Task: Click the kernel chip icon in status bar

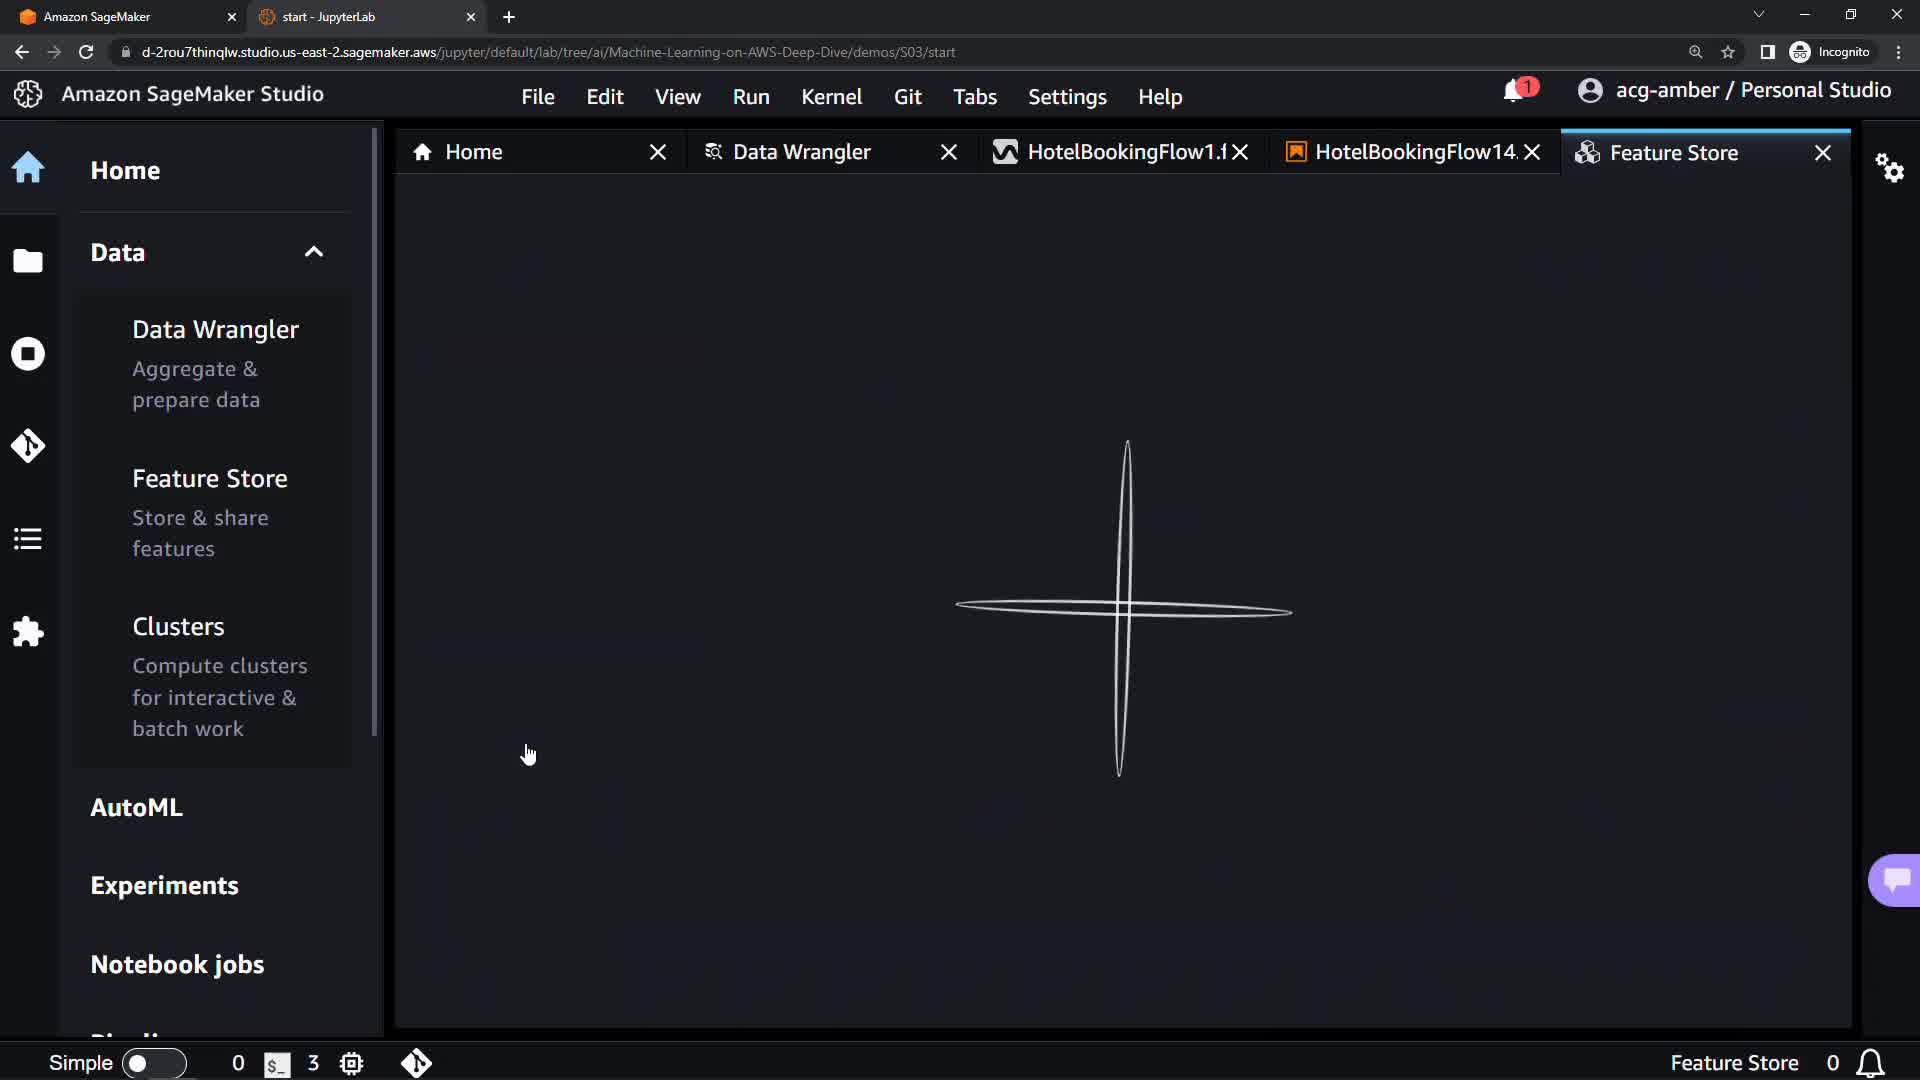Action: (x=351, y=1063)
